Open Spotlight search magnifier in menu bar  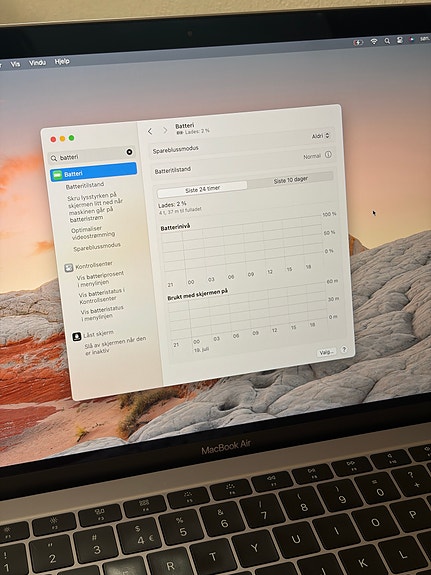coord(387,41)
